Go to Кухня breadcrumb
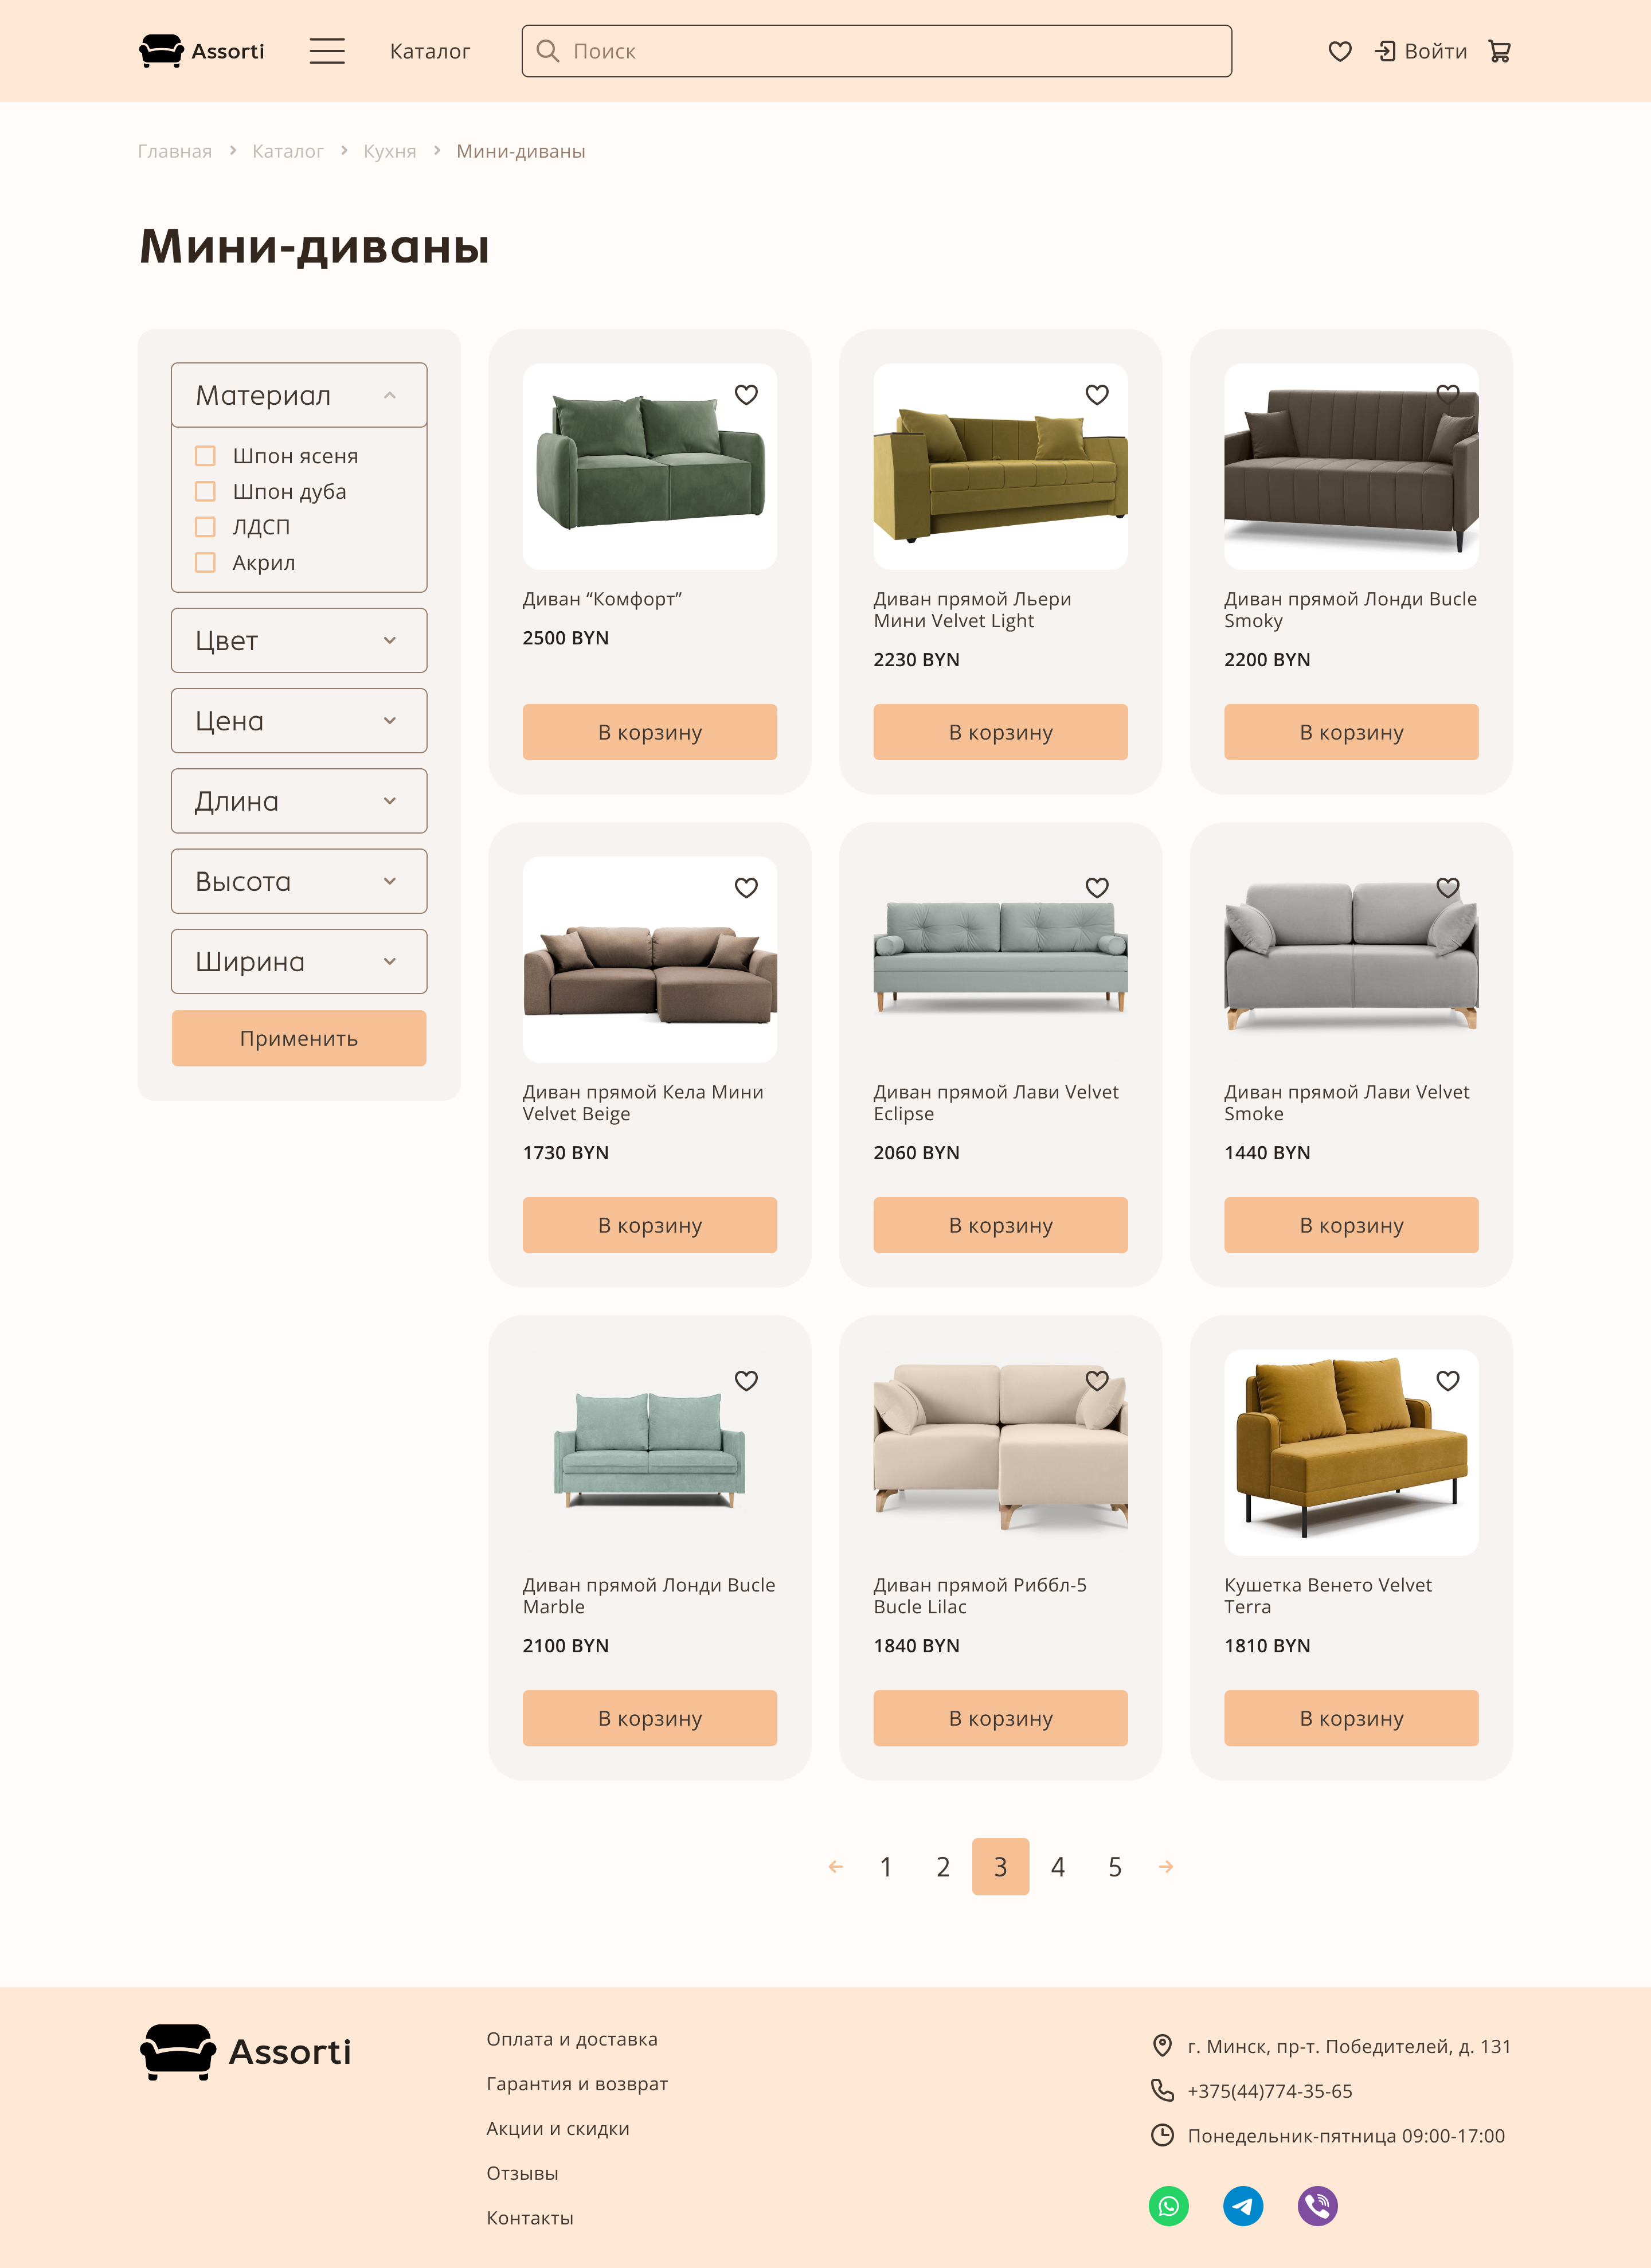Viewport: 1651px width, 2268px height. pos(390,151)
